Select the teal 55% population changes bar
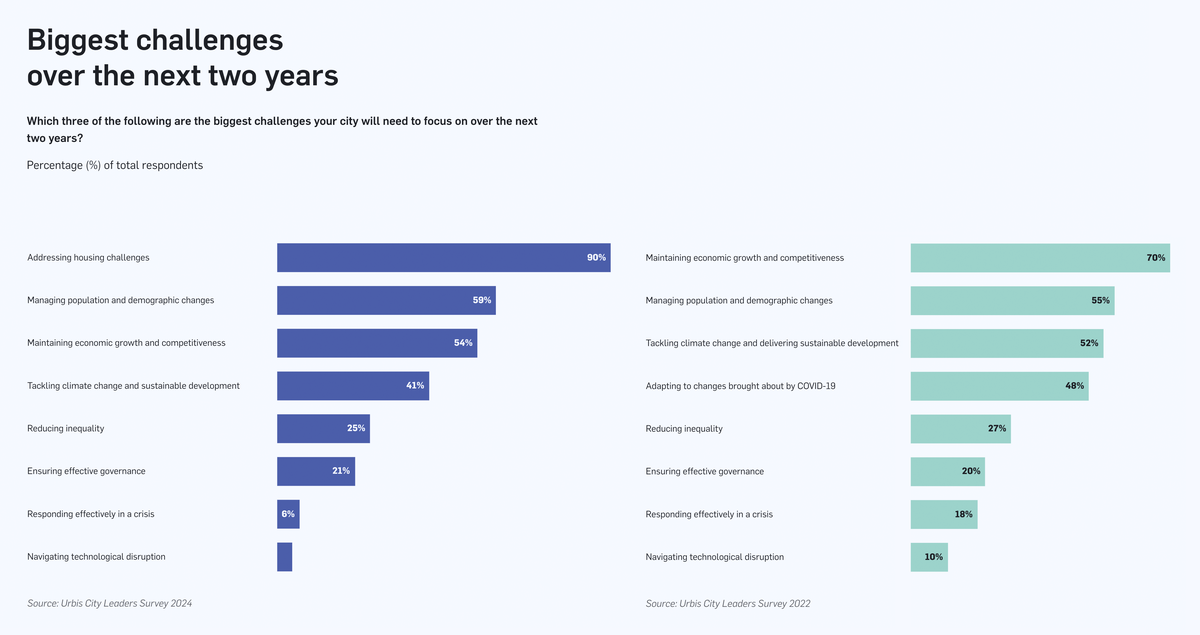The width and height of the screenshot is (1200, 635). tap(1012, 300)
